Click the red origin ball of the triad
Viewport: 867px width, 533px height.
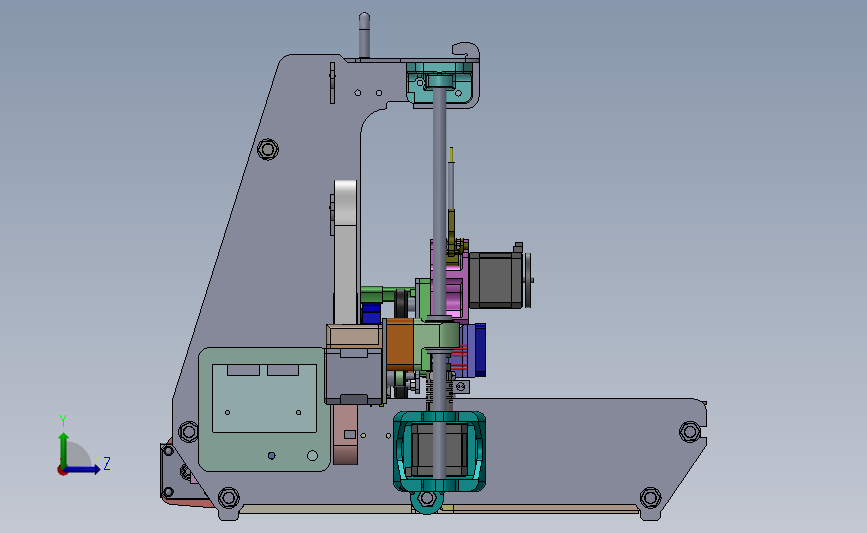(x=62, y=471)
